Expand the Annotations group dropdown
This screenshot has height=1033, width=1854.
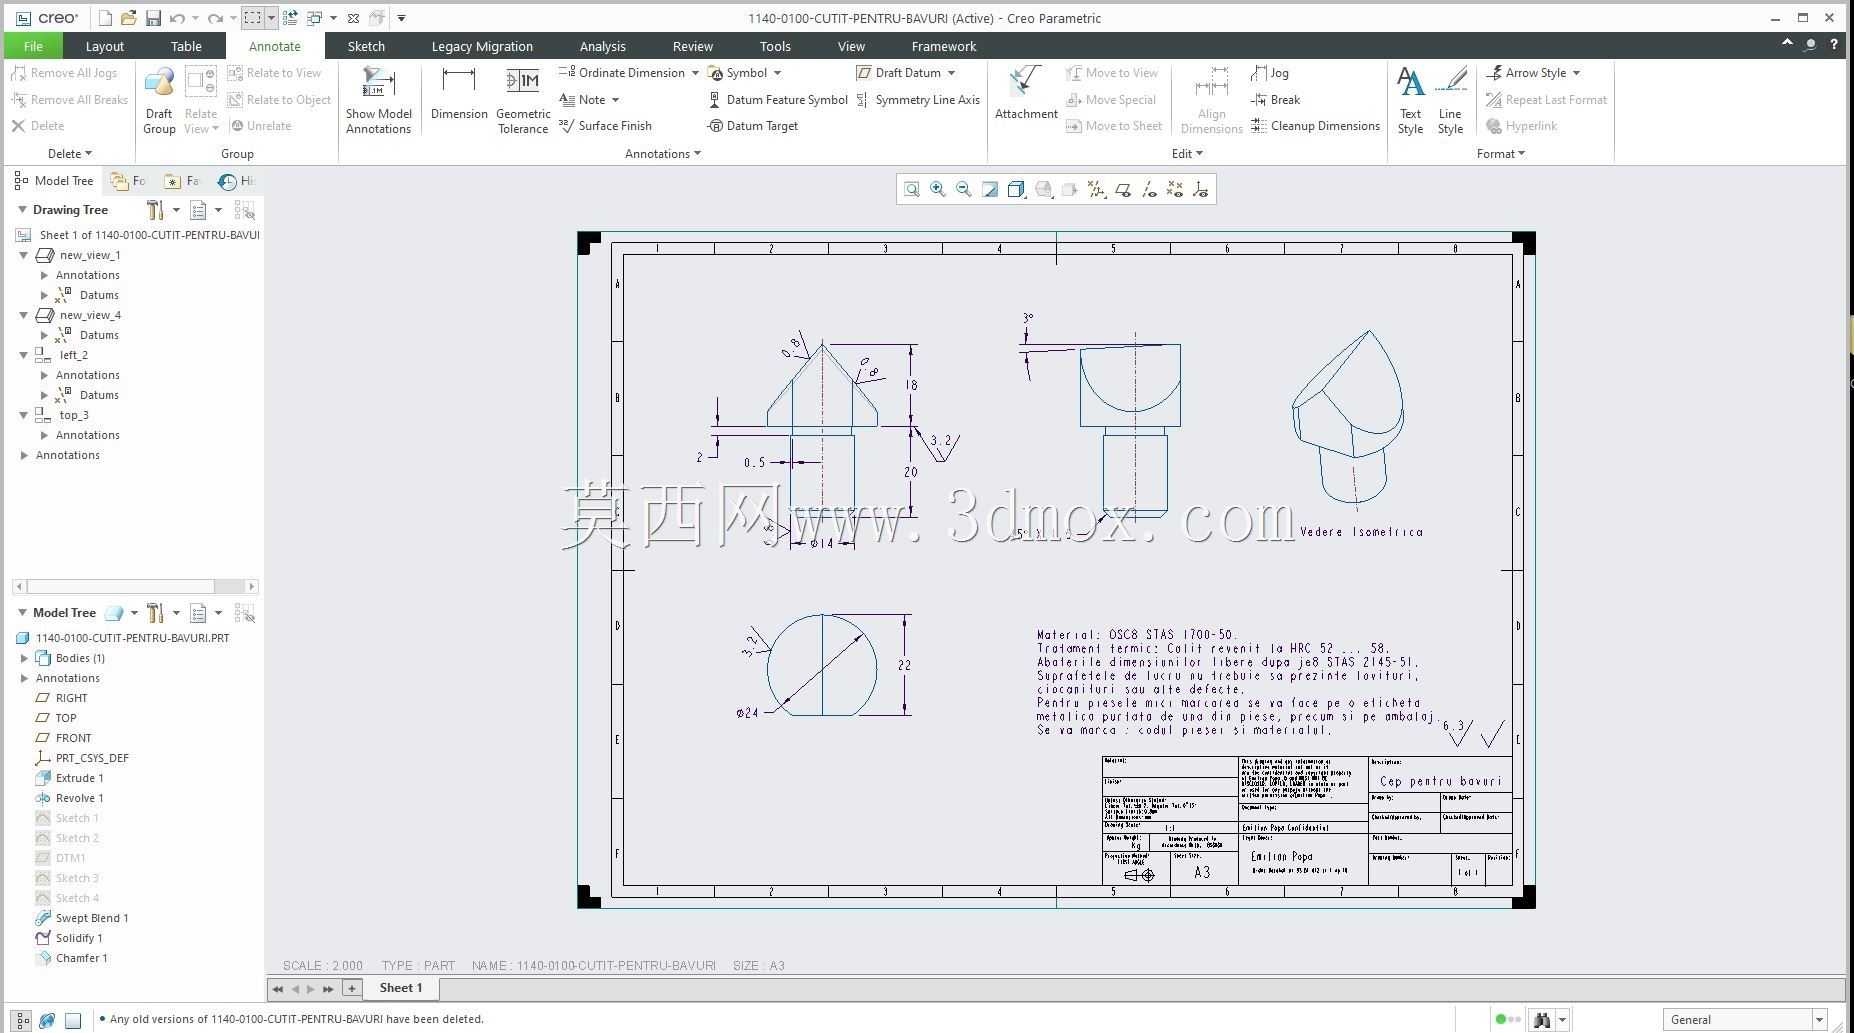663,154
